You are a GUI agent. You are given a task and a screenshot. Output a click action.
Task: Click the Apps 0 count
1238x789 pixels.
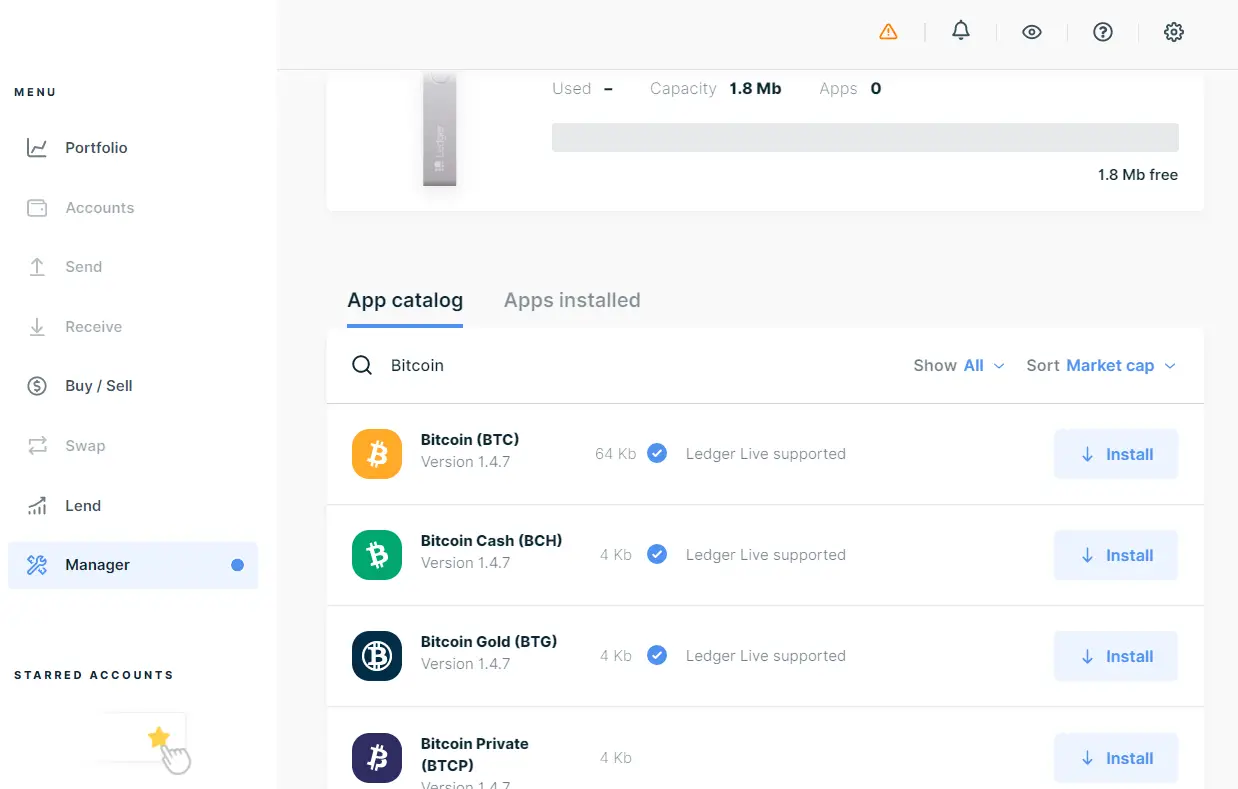click(876, 89)
